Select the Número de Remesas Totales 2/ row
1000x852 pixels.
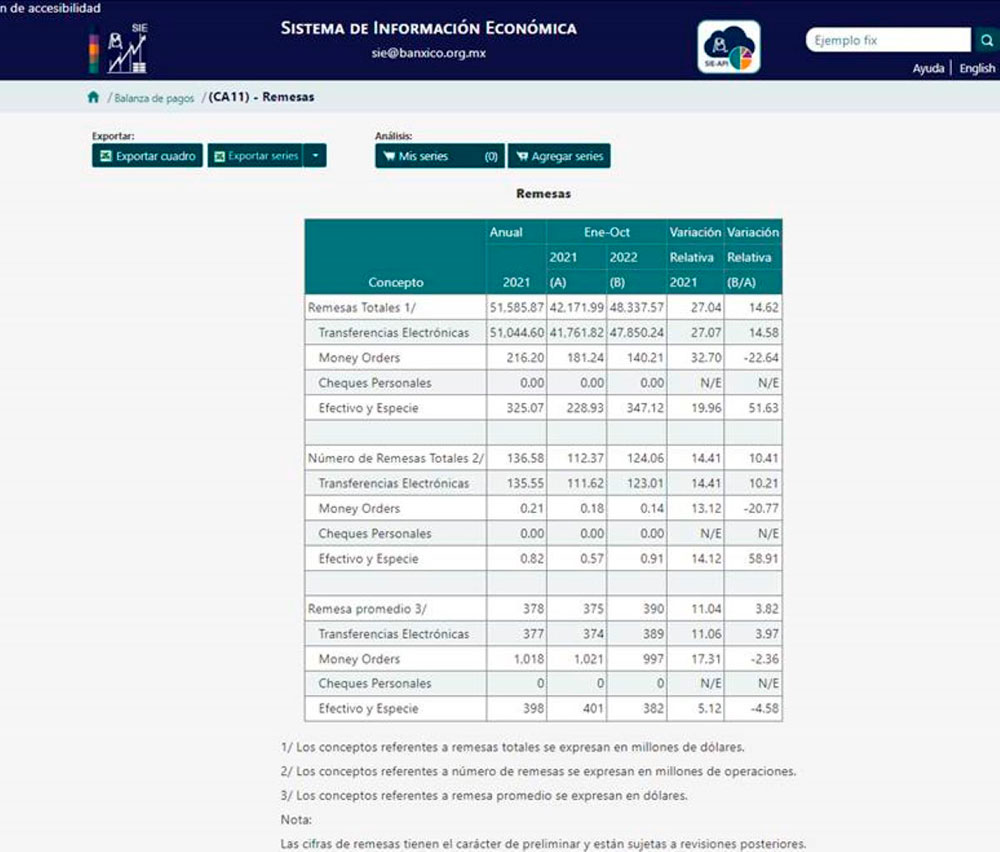[395, 458]
